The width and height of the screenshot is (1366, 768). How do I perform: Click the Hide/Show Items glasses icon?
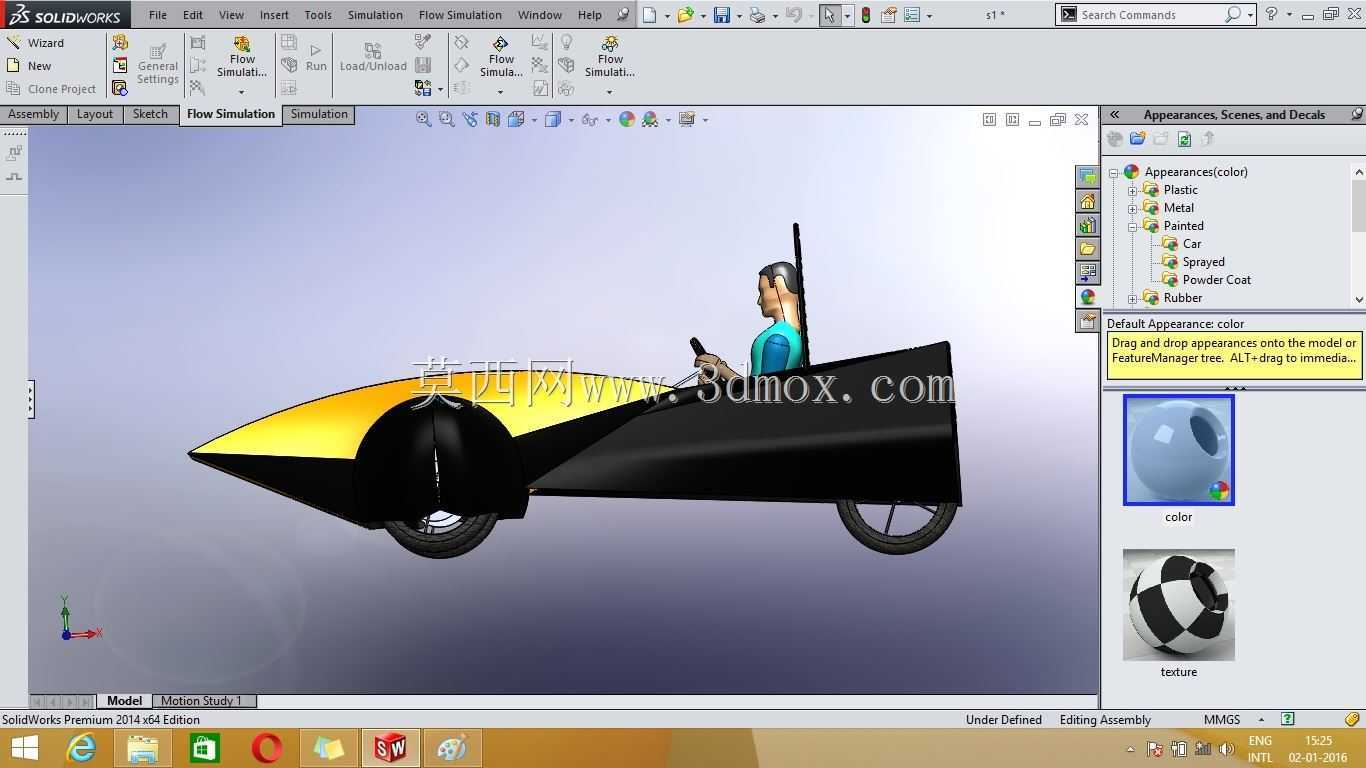[589, 119]
